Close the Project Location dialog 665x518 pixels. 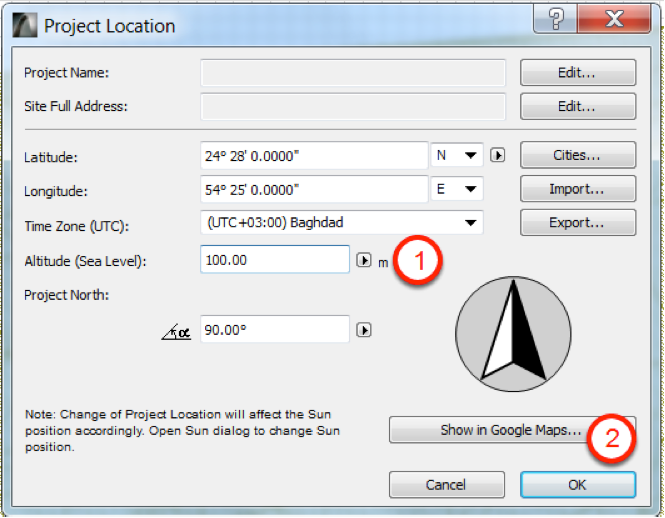(614, 19)
